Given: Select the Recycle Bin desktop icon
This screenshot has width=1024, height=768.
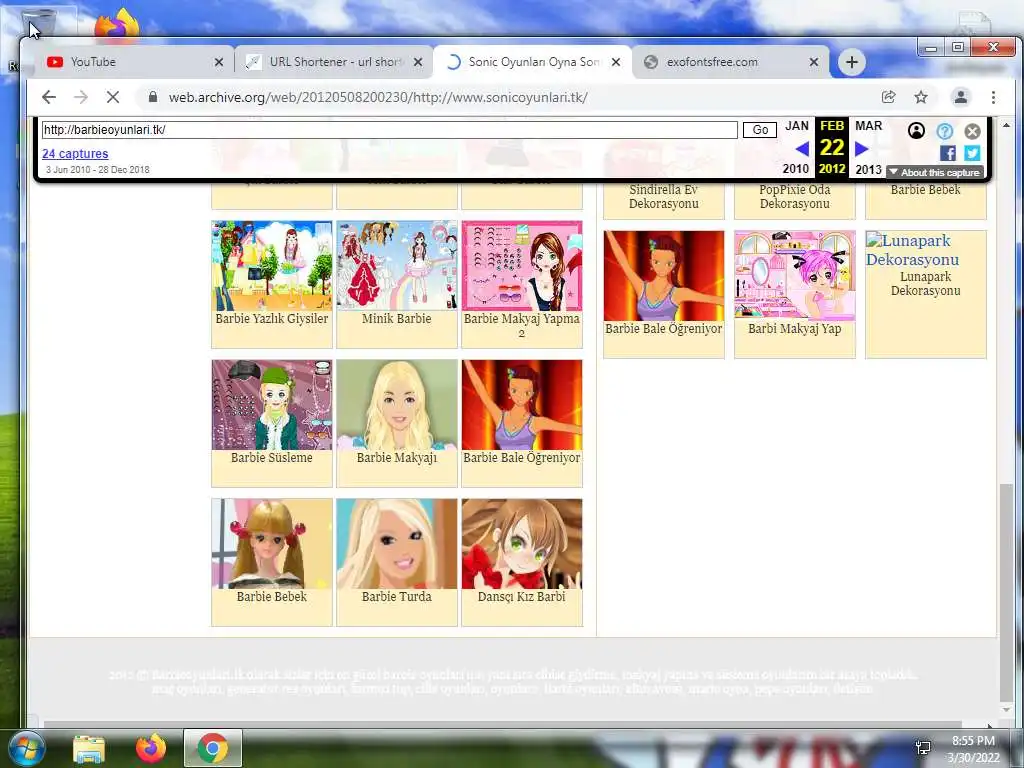Looking at the screenshot, I should click(x=40, y=26).
